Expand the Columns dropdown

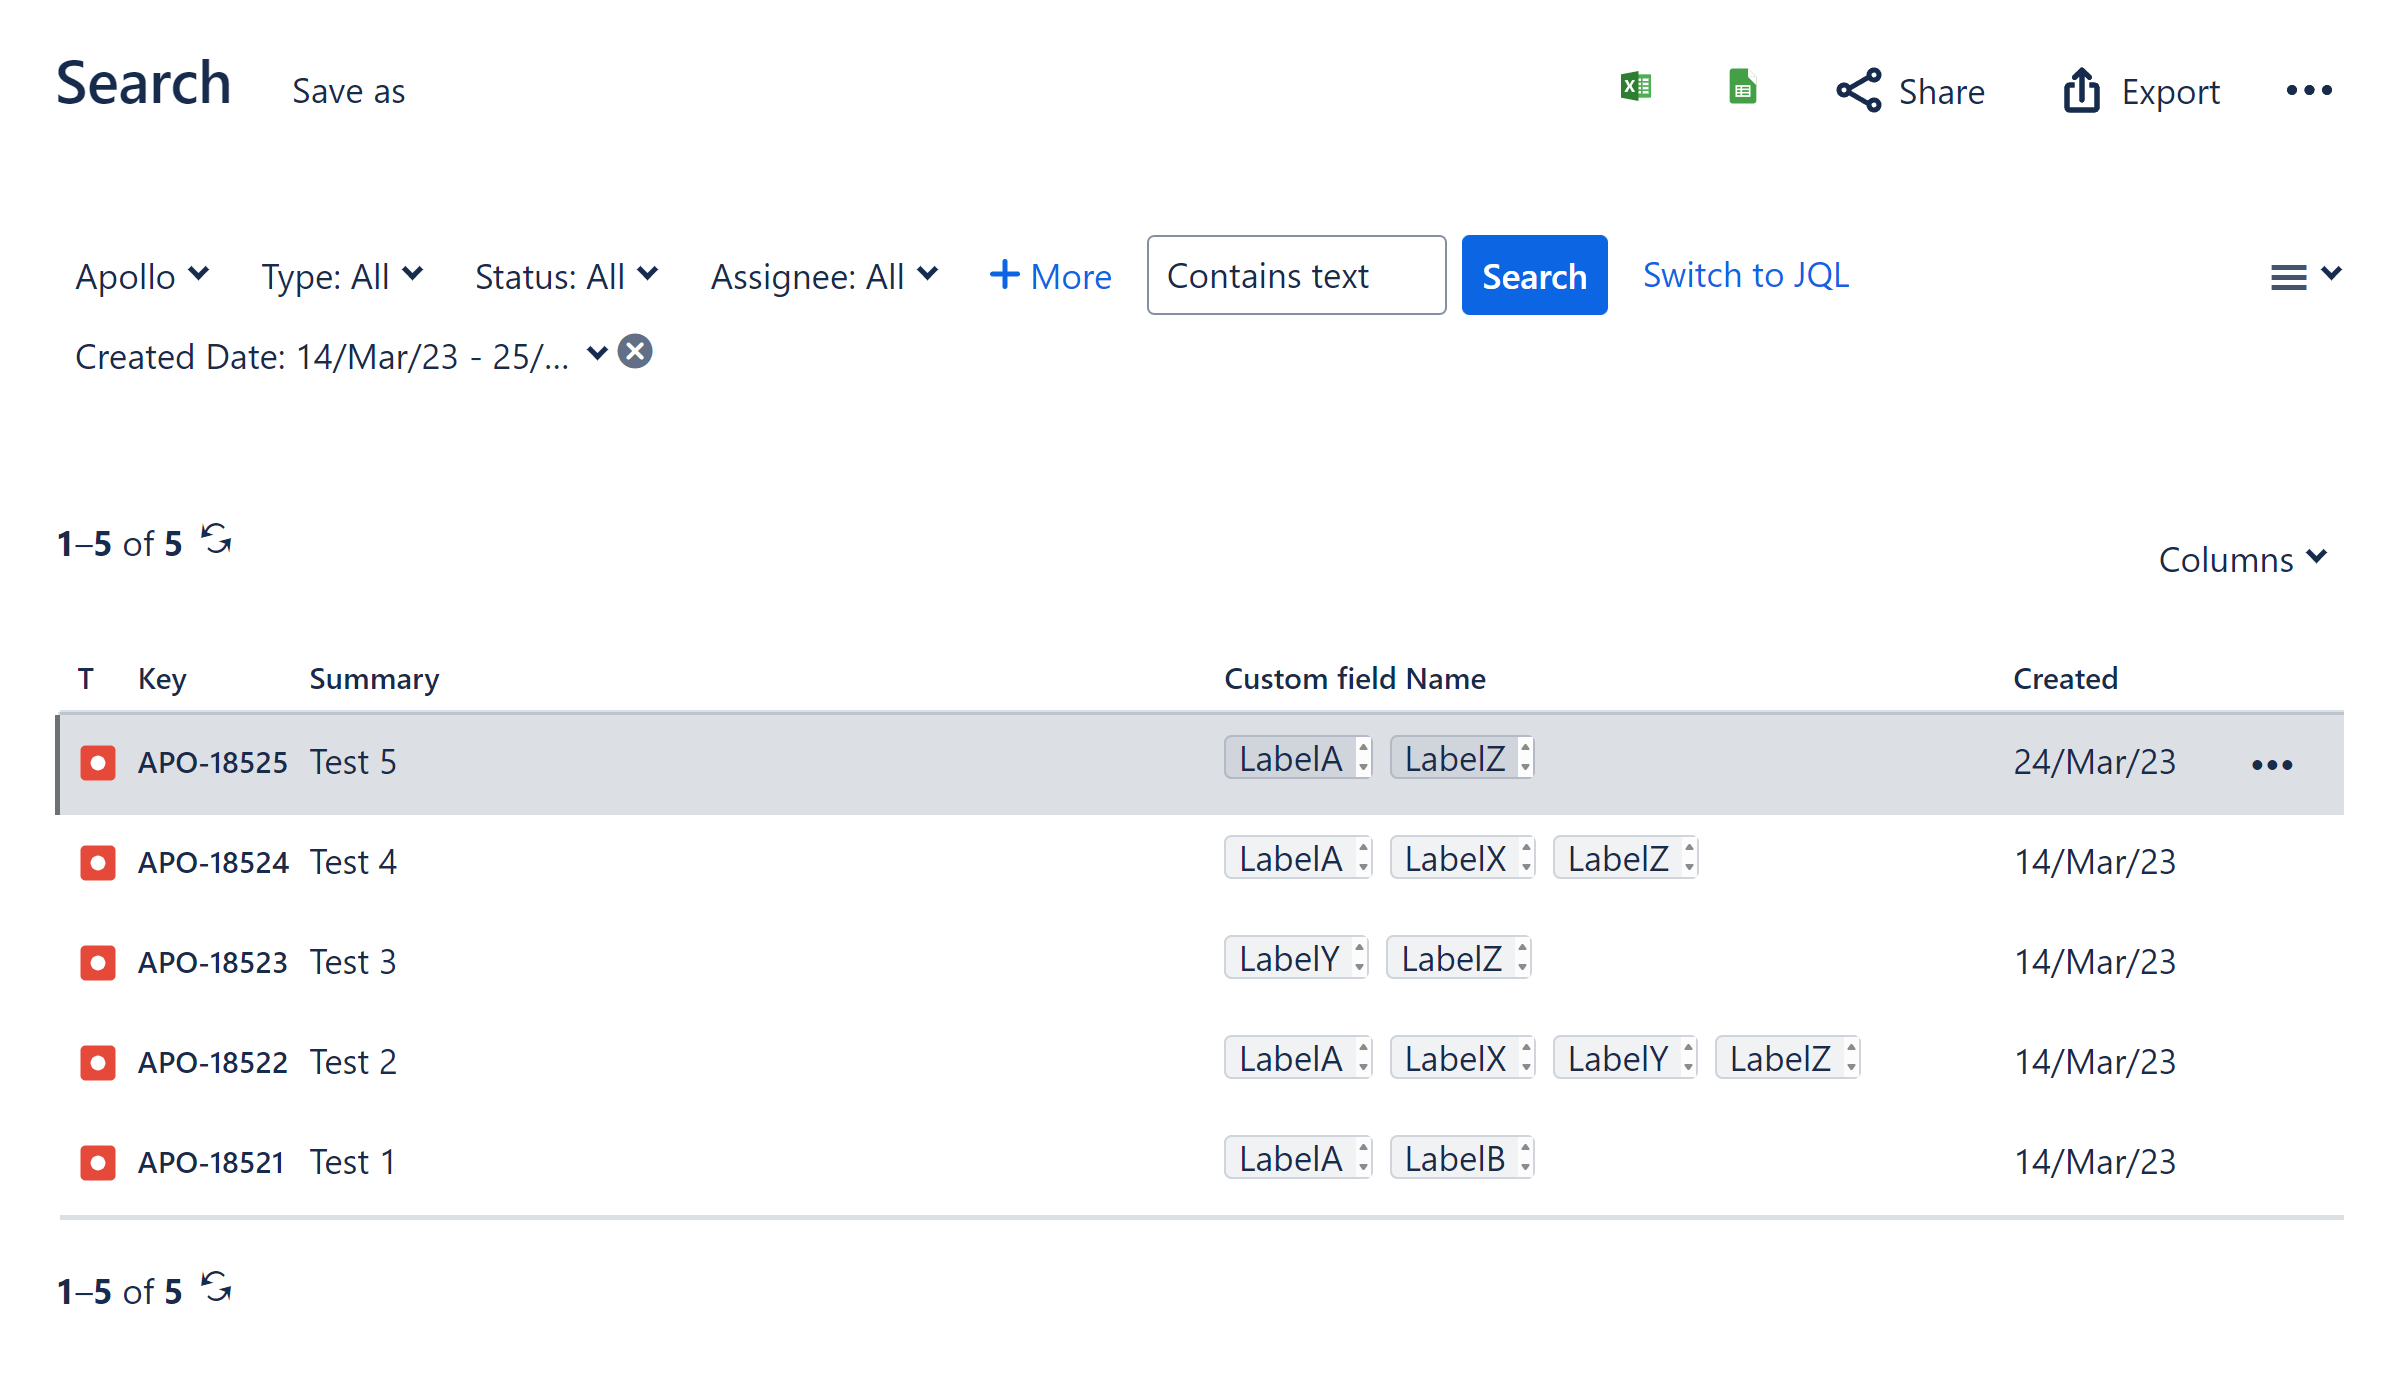coord(2242,559)
